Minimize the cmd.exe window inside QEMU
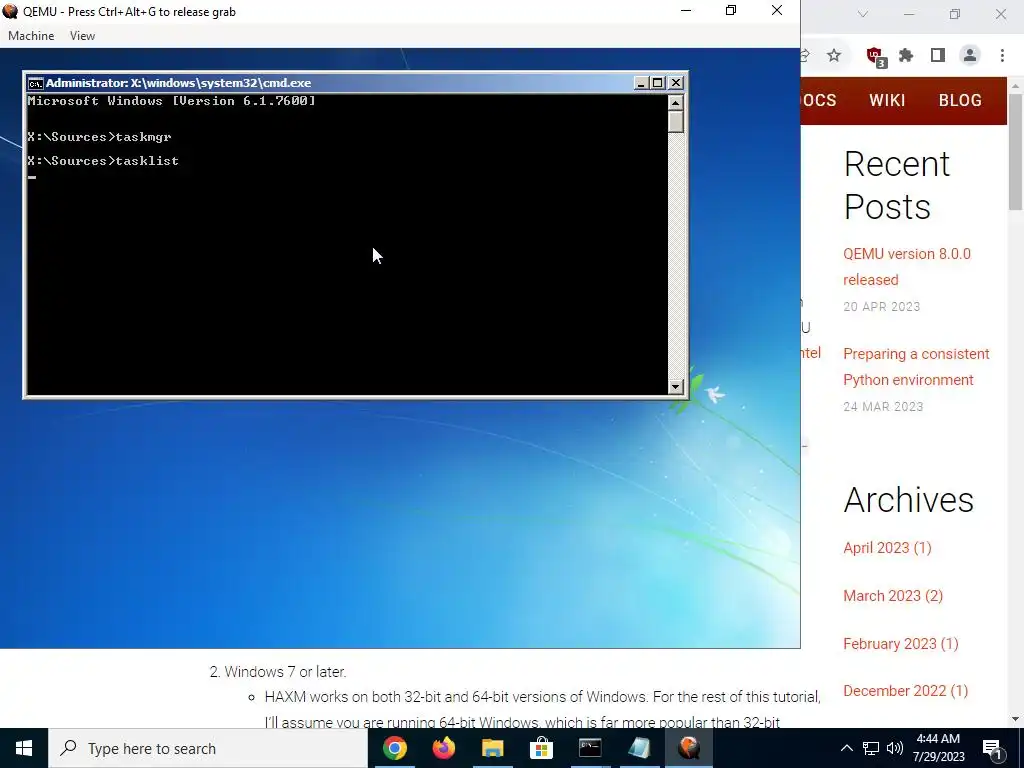 641,83
